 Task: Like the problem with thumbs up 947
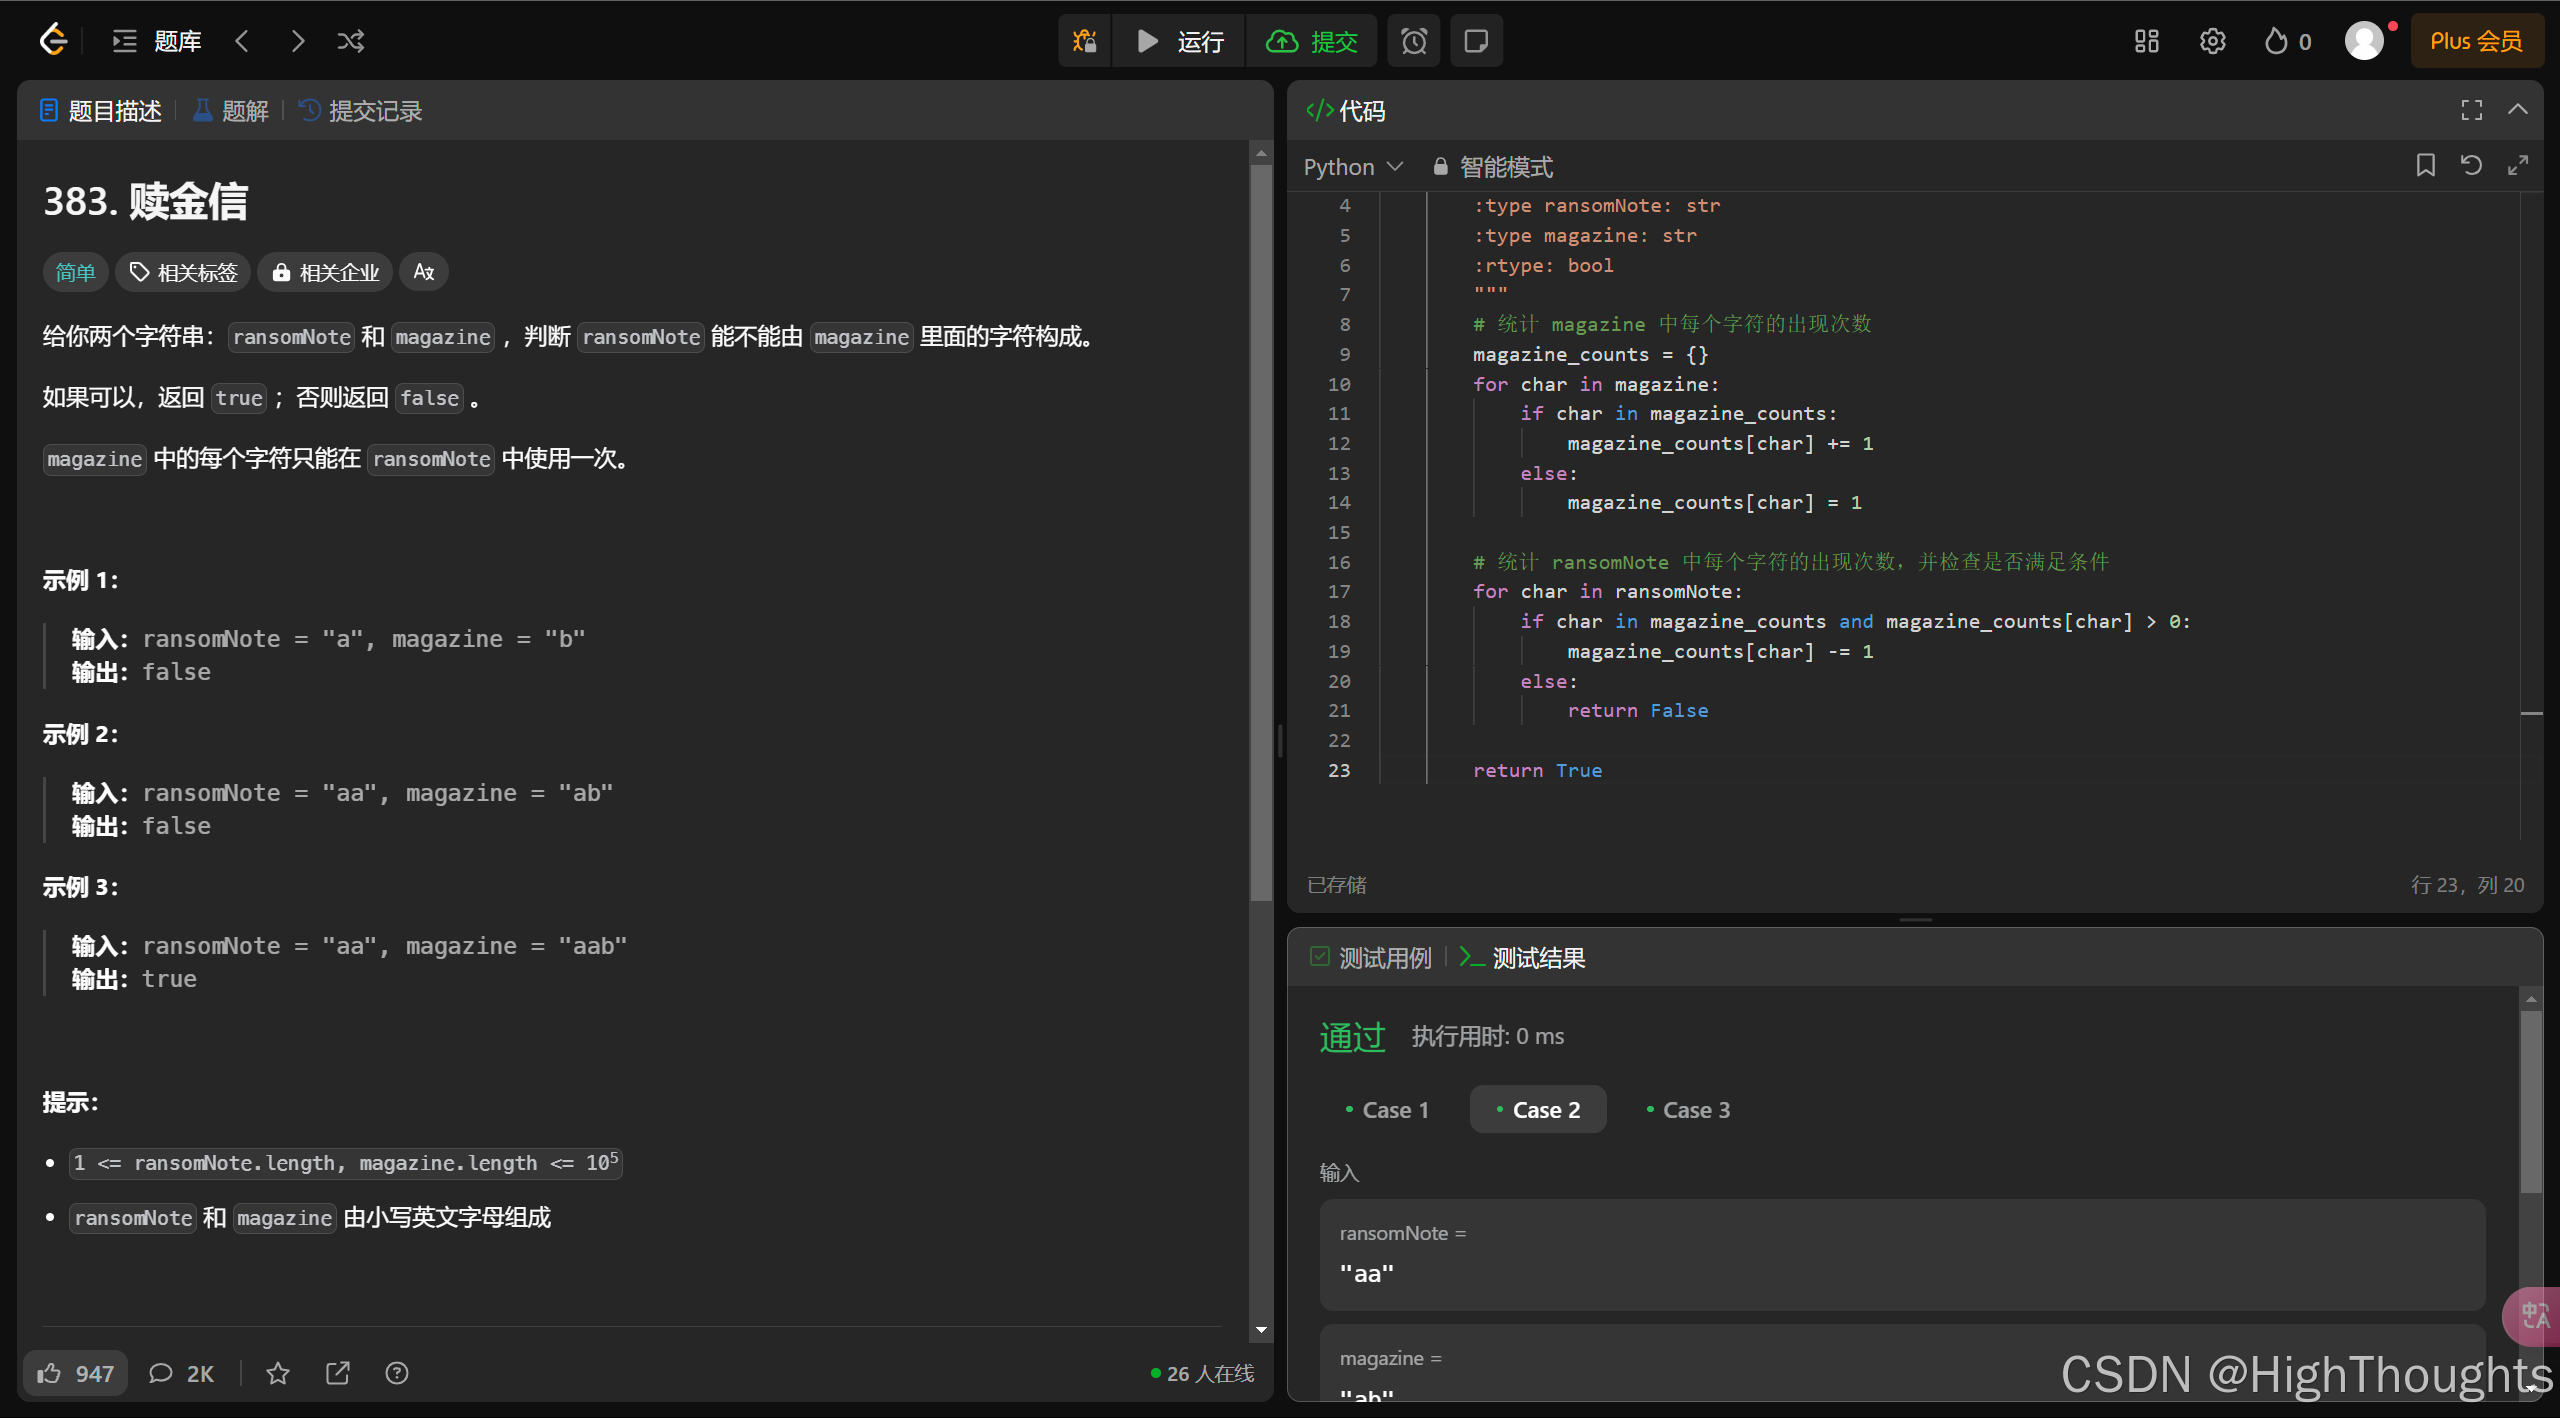[x=76, y=1373]
